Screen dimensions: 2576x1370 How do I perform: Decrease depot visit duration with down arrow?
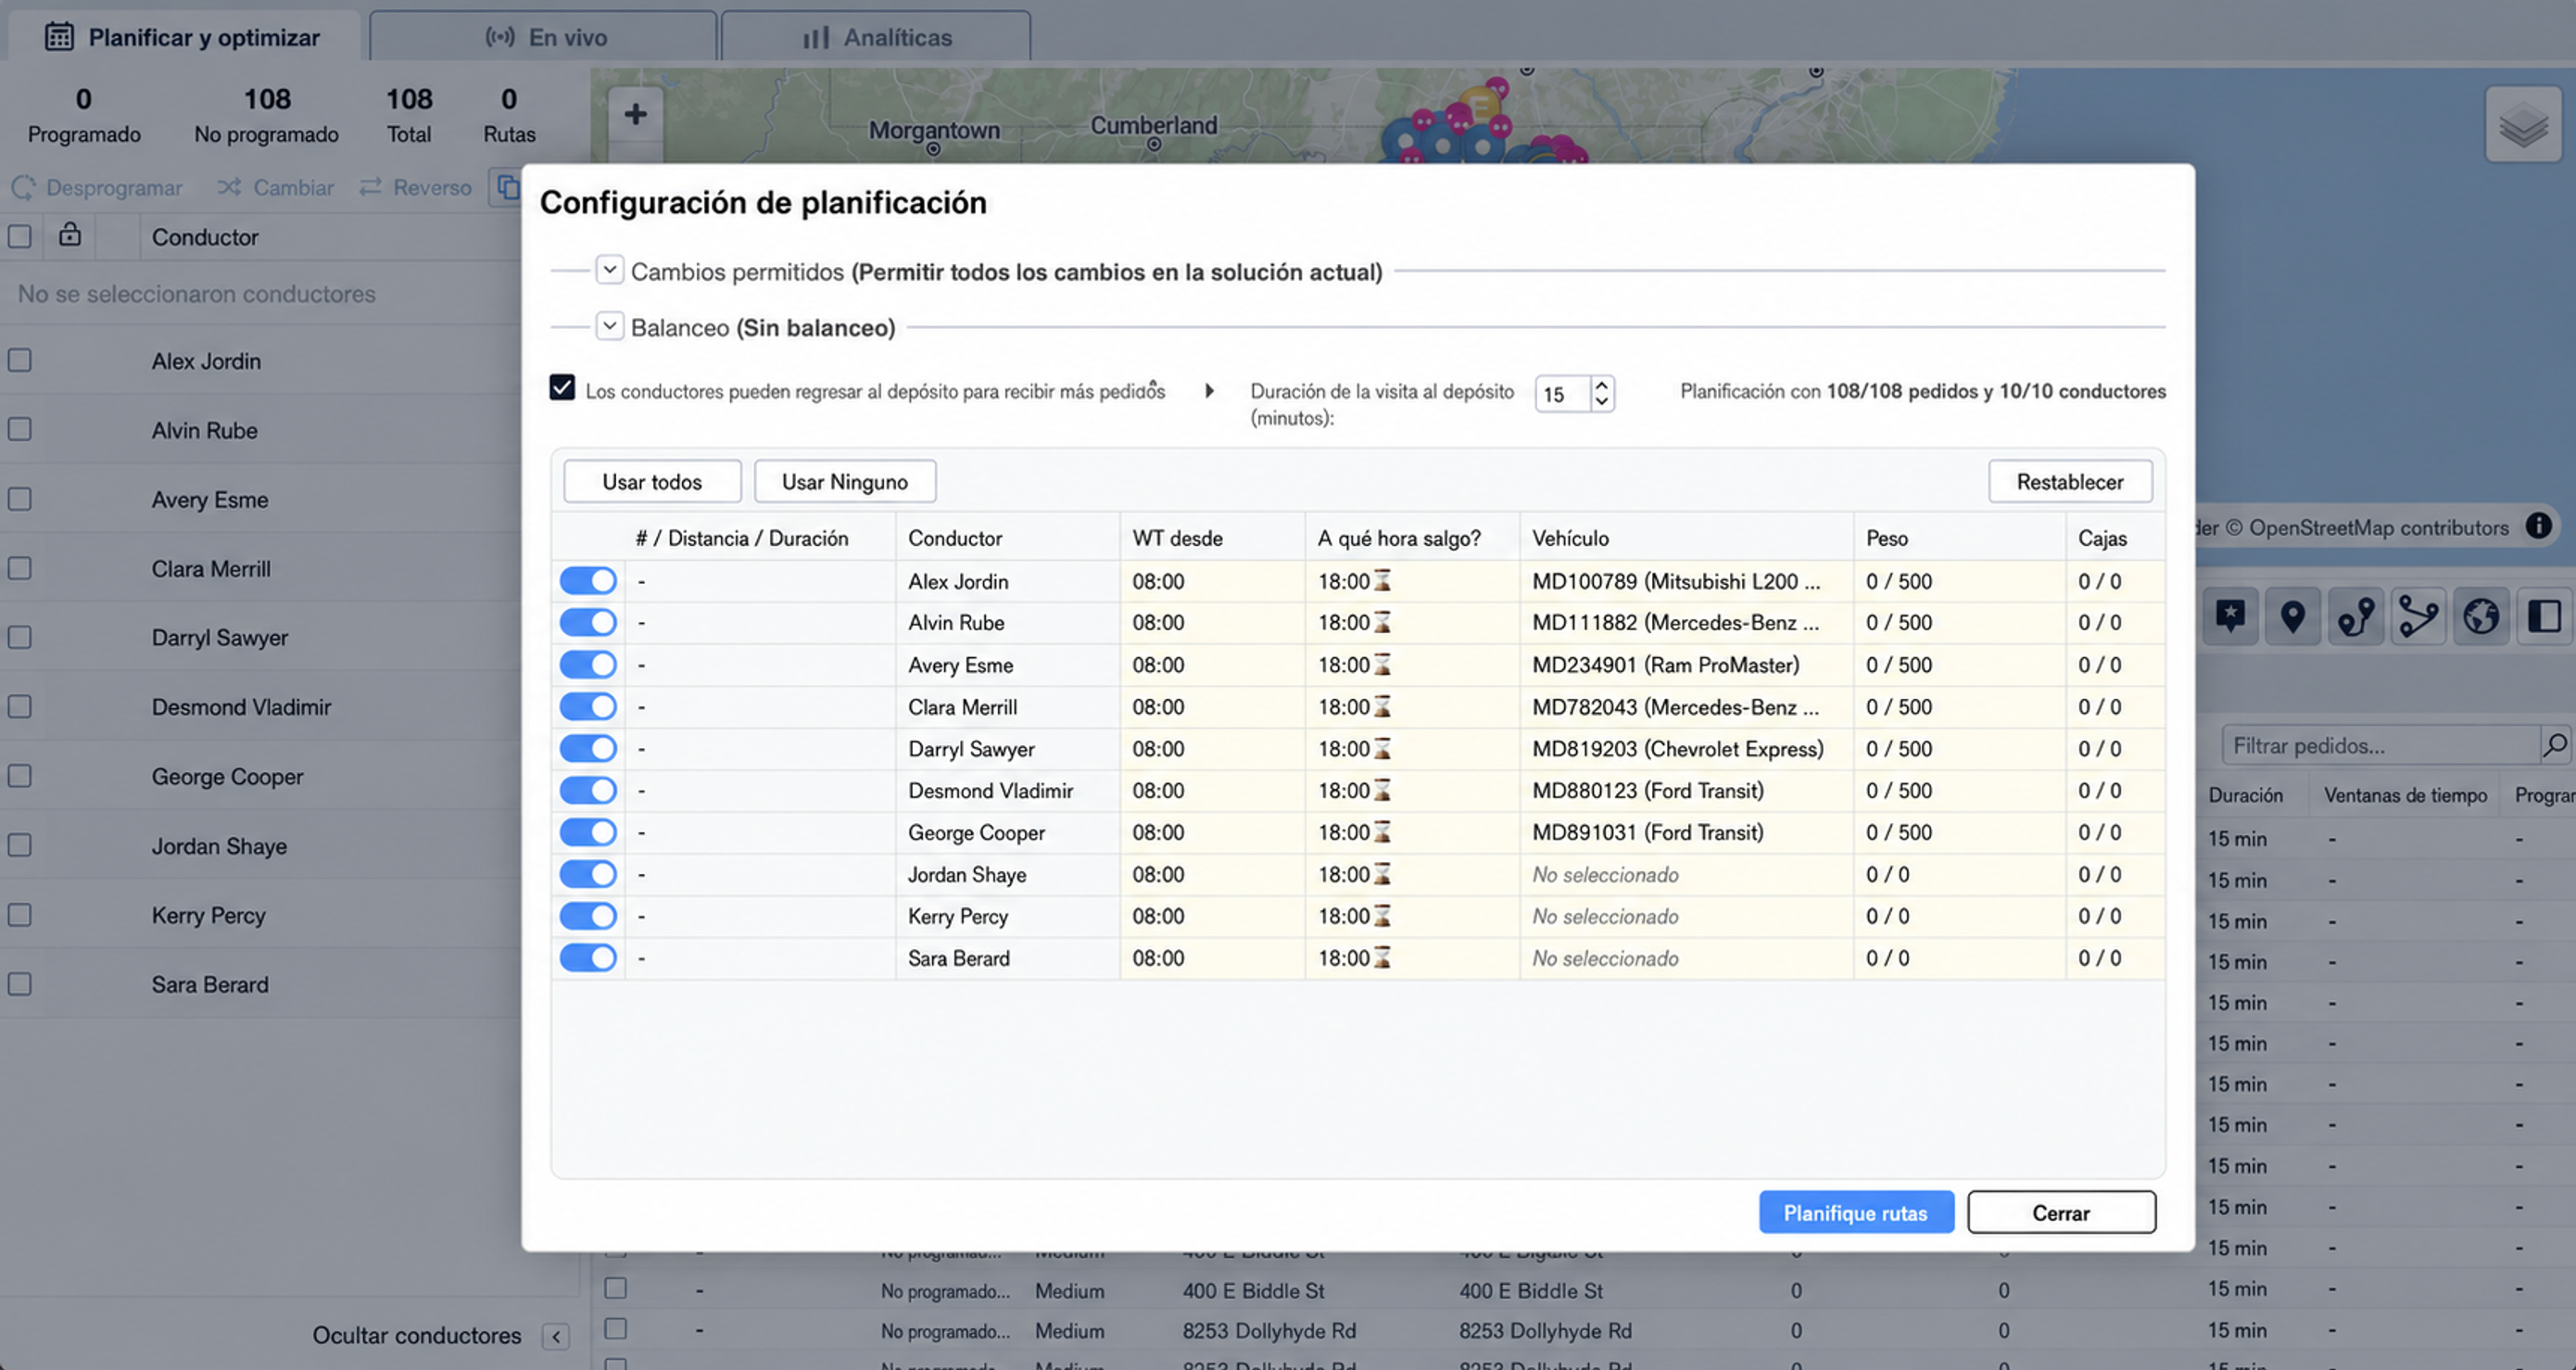(1602, 402)
